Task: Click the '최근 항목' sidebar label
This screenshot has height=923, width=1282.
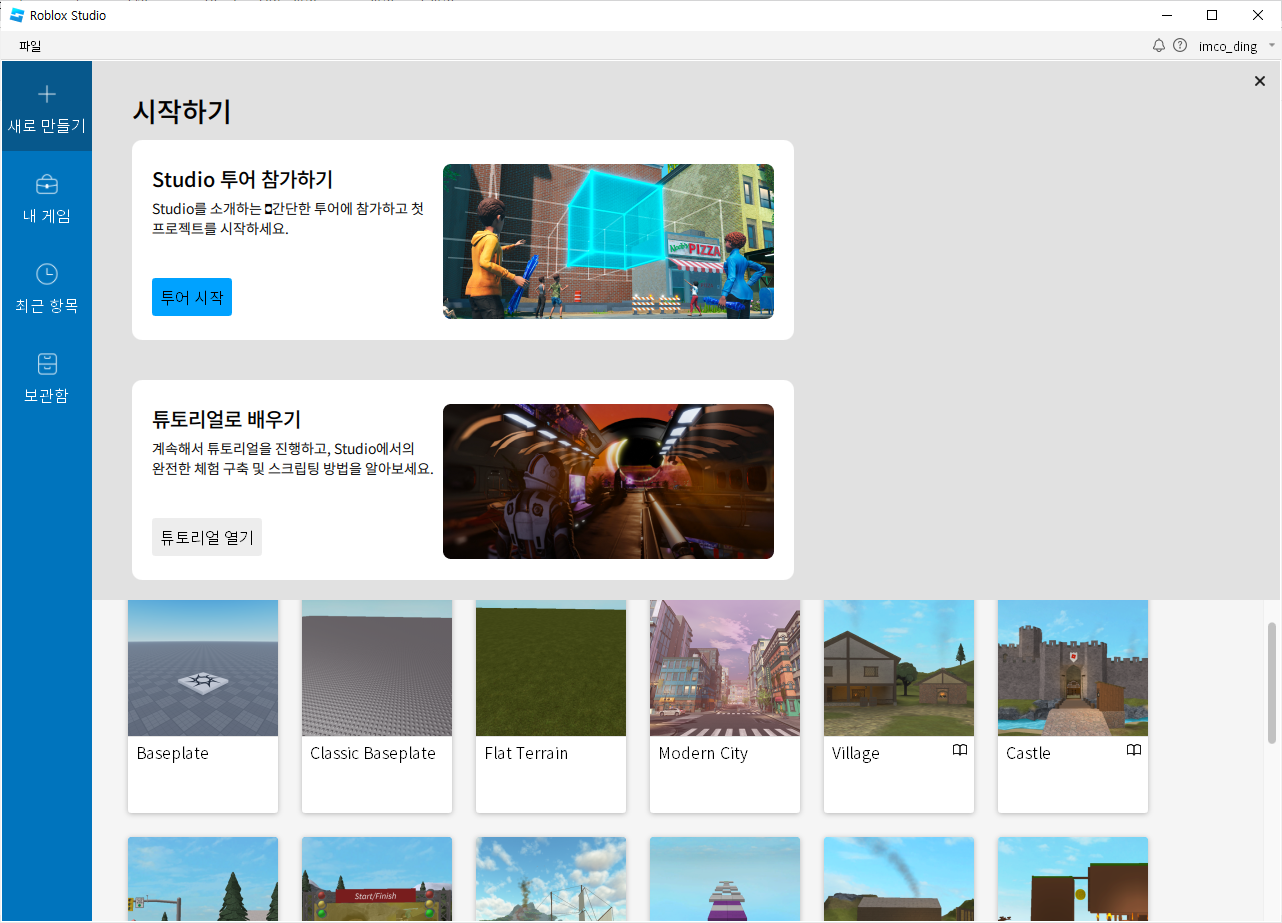Action: [x=47, y=306]
